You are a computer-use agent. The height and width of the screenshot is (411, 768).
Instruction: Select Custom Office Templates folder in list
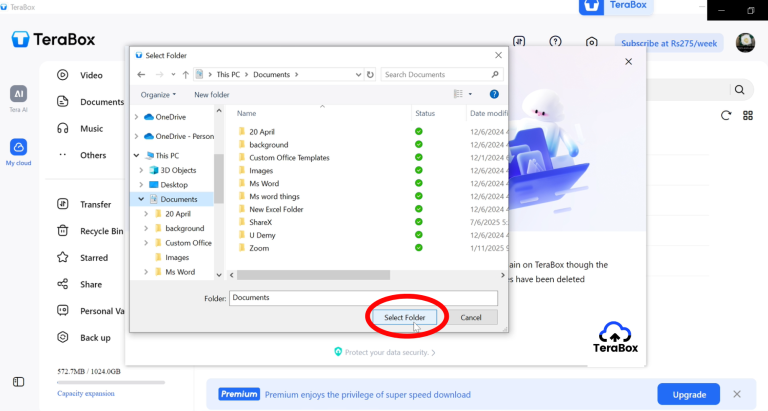click(289, 158)
